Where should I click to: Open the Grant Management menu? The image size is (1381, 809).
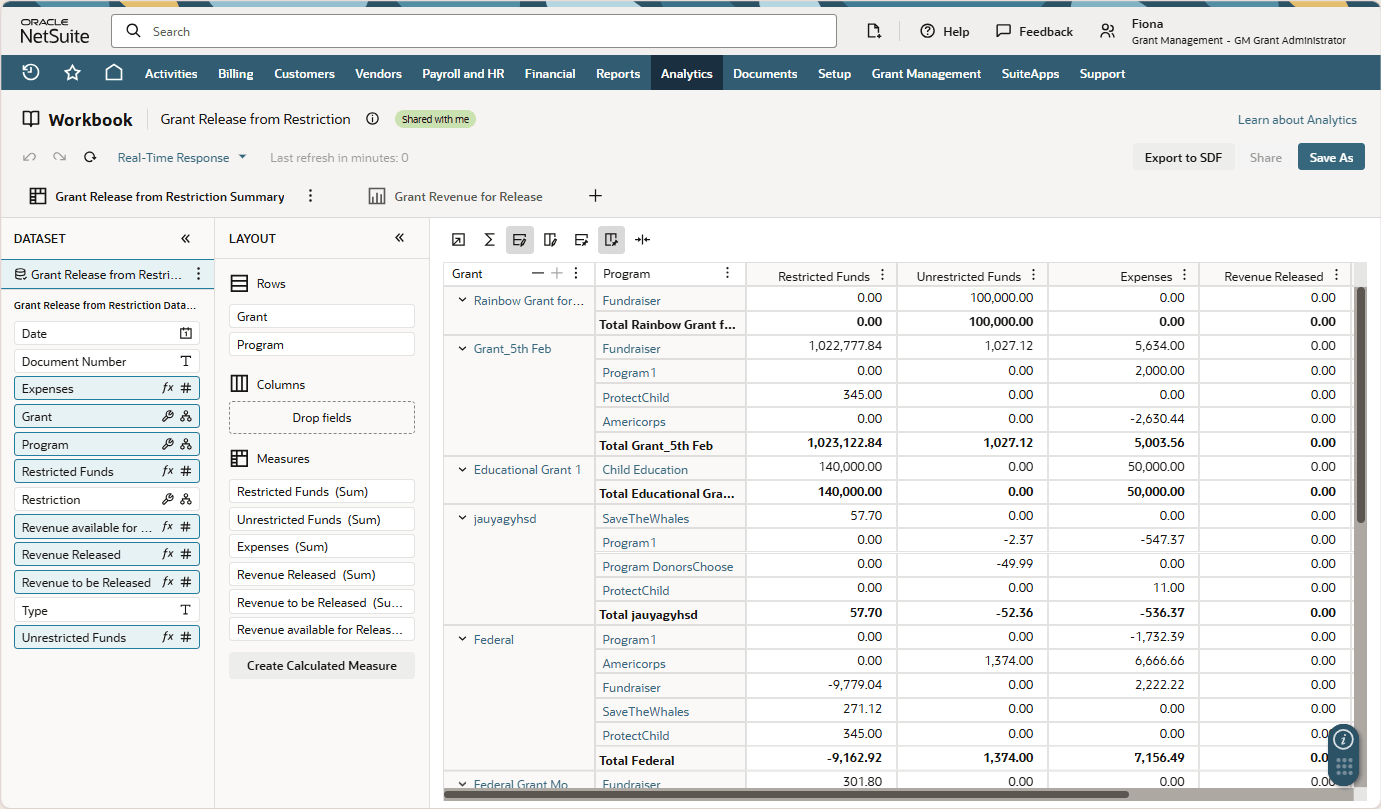coord(926,72)
